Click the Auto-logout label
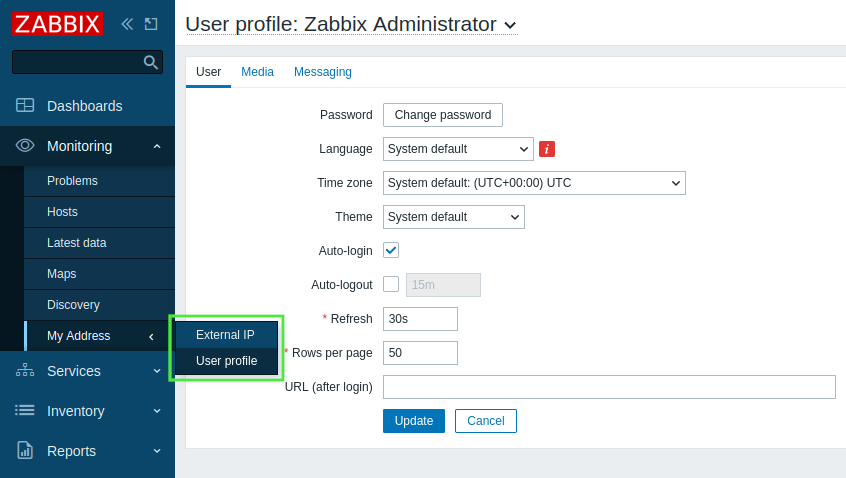The height and width of the screenshot is (478, 846). (342, 285)
